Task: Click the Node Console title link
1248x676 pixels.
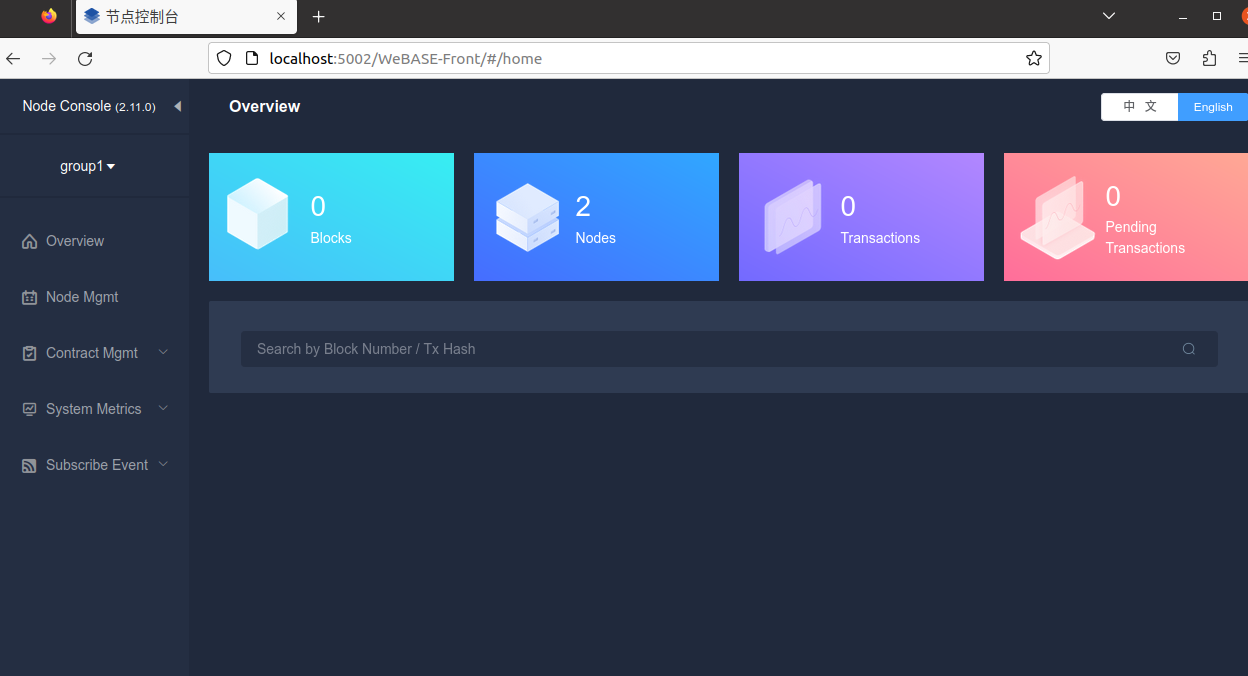Action: click(x=67, y=105)
